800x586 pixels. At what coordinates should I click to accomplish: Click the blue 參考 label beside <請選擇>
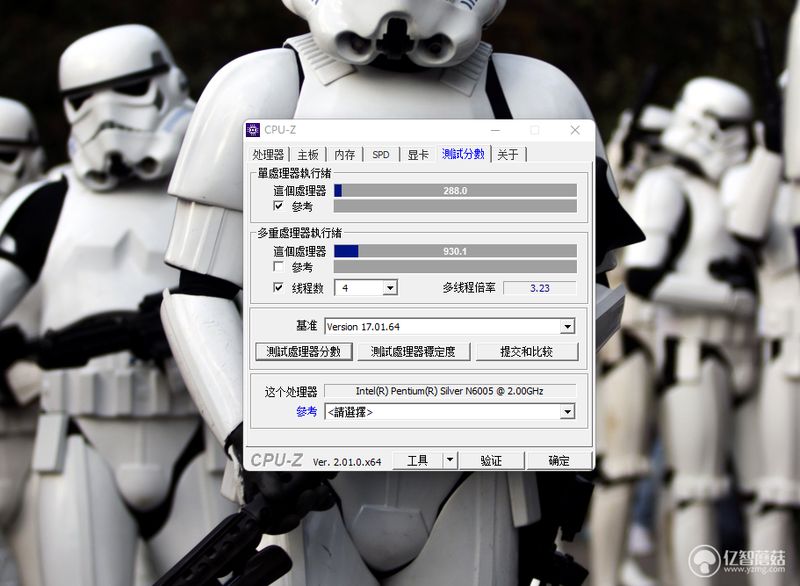307,412
